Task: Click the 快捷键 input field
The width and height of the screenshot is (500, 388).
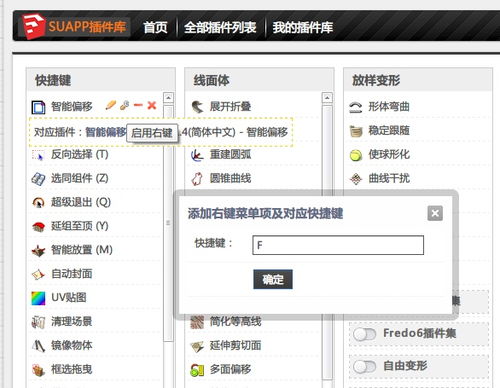Action: click(338, 245)
